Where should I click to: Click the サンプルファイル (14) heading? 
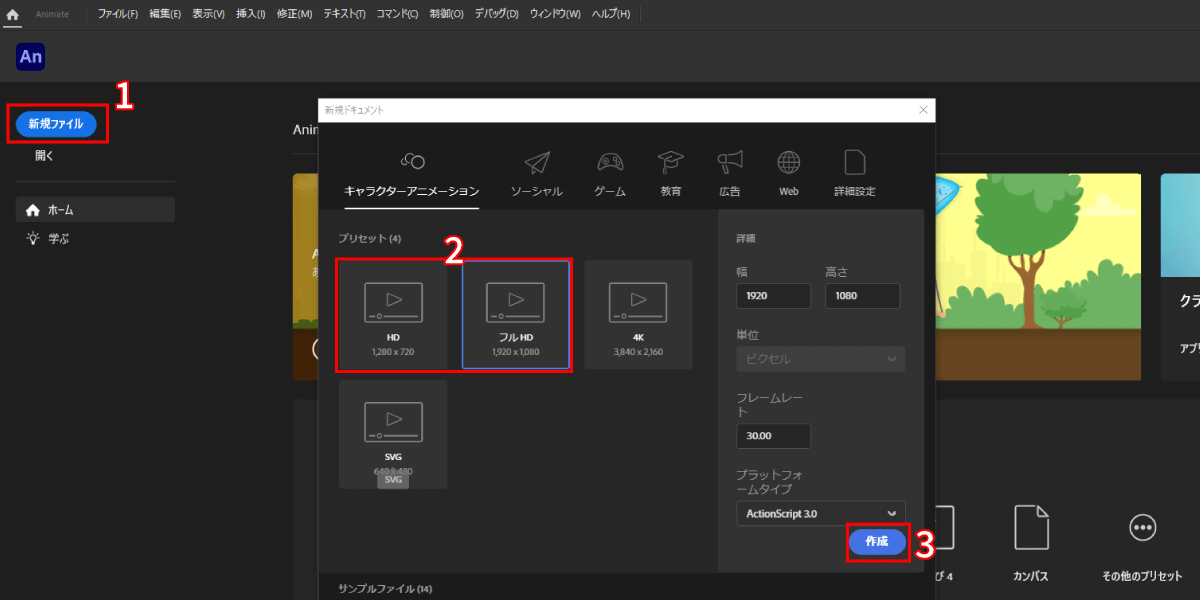tap(385, 588)
